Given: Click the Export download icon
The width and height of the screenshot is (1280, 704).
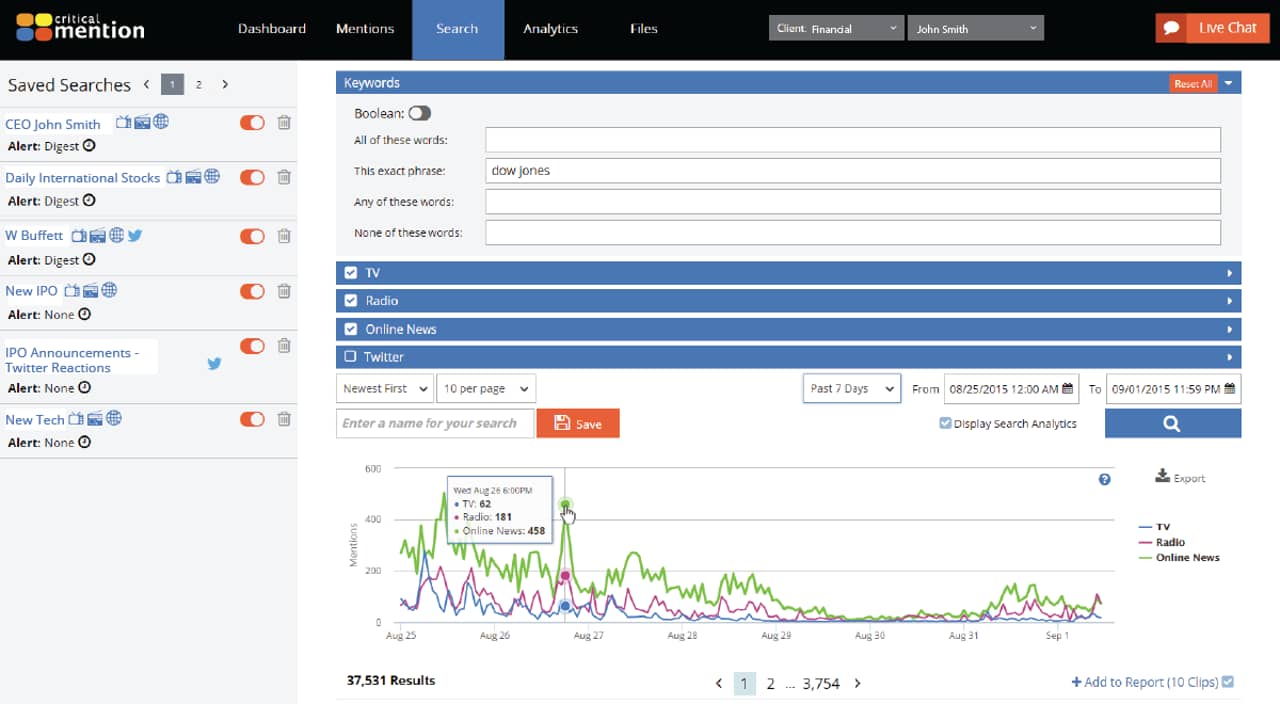Looking at the screenshot, I should [1162, 476].
